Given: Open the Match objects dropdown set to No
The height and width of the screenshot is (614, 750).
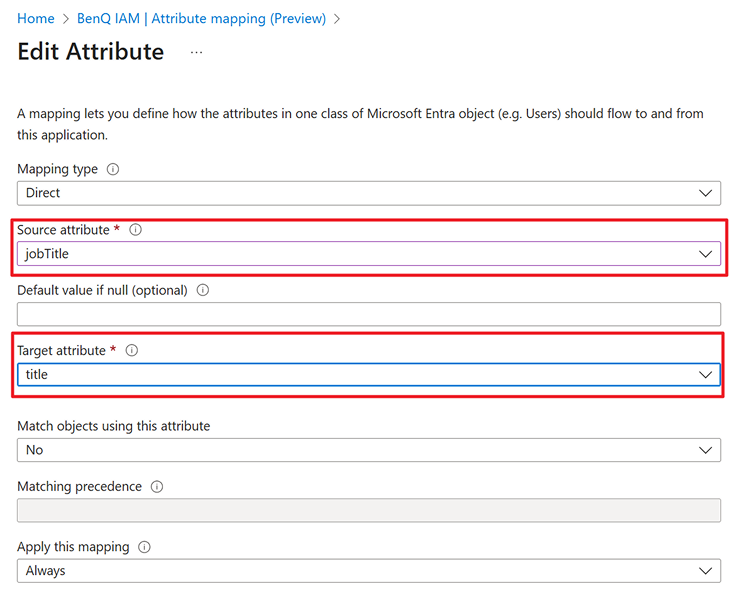Looking at the screenshot, I should 368,450.
